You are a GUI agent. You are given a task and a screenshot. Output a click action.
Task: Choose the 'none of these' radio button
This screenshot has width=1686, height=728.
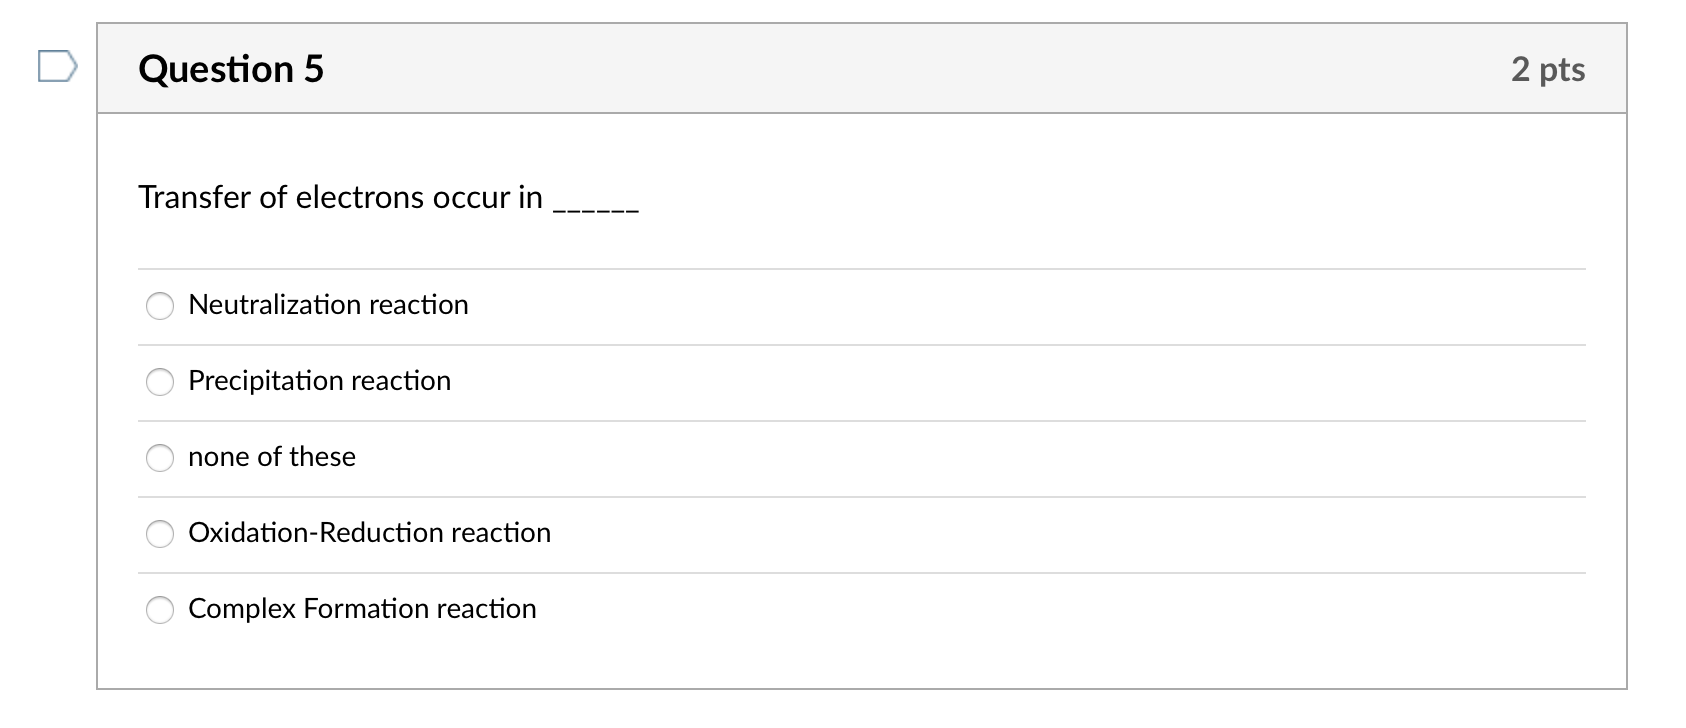coord(160,458)
